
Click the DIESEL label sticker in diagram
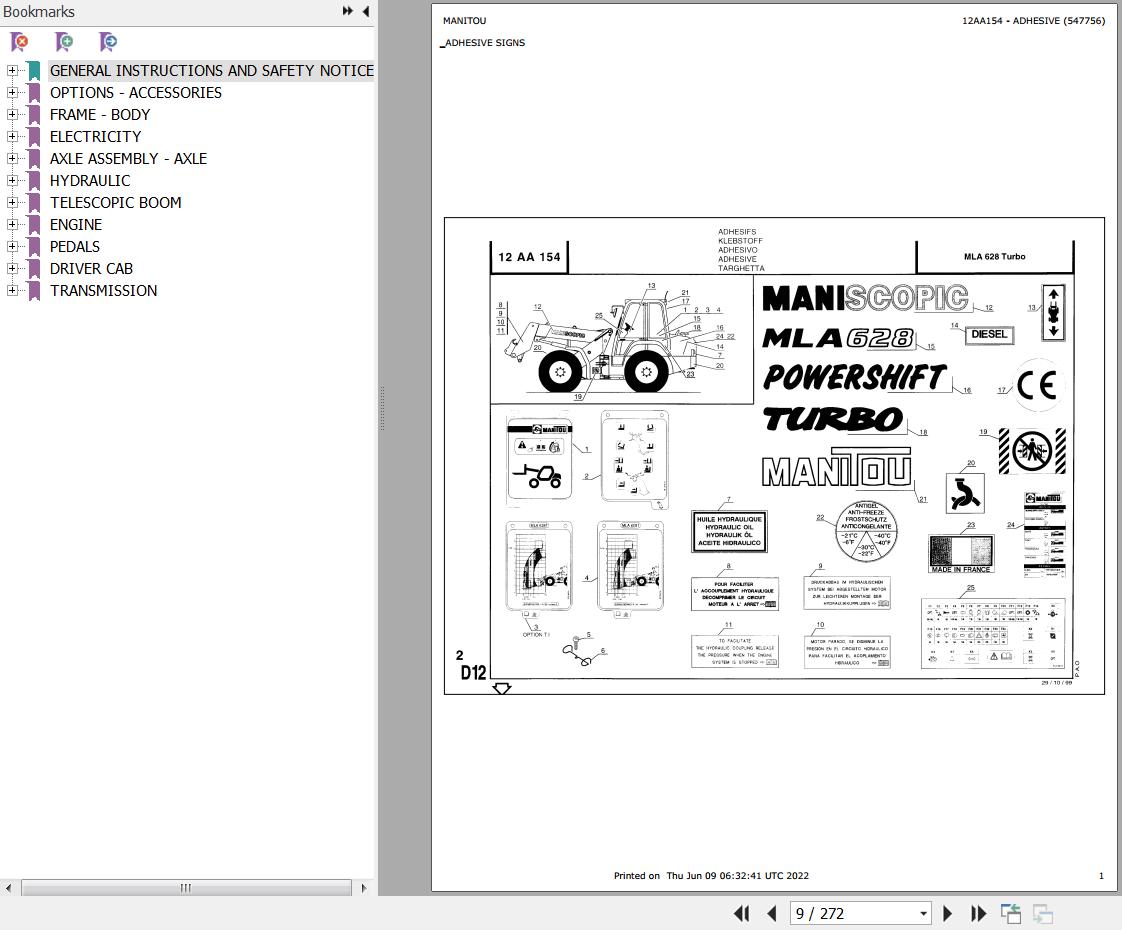point(989,334)
